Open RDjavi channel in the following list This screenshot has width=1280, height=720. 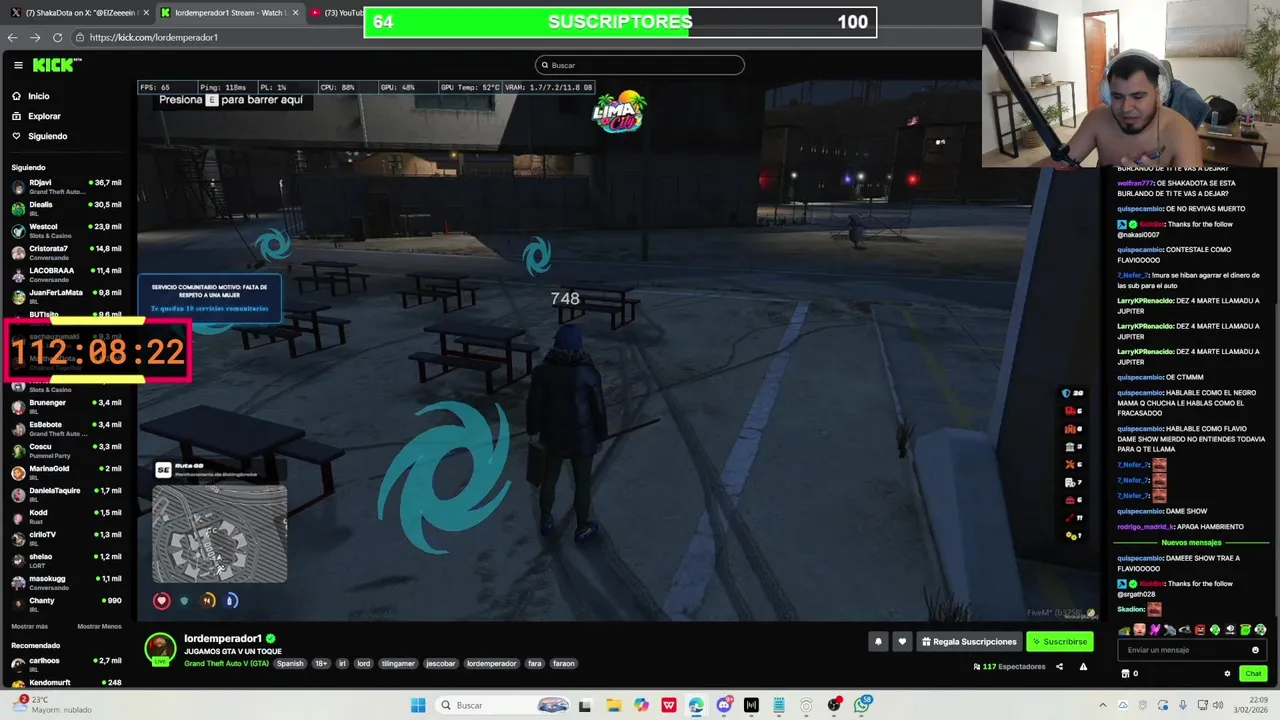pos(66,186)
